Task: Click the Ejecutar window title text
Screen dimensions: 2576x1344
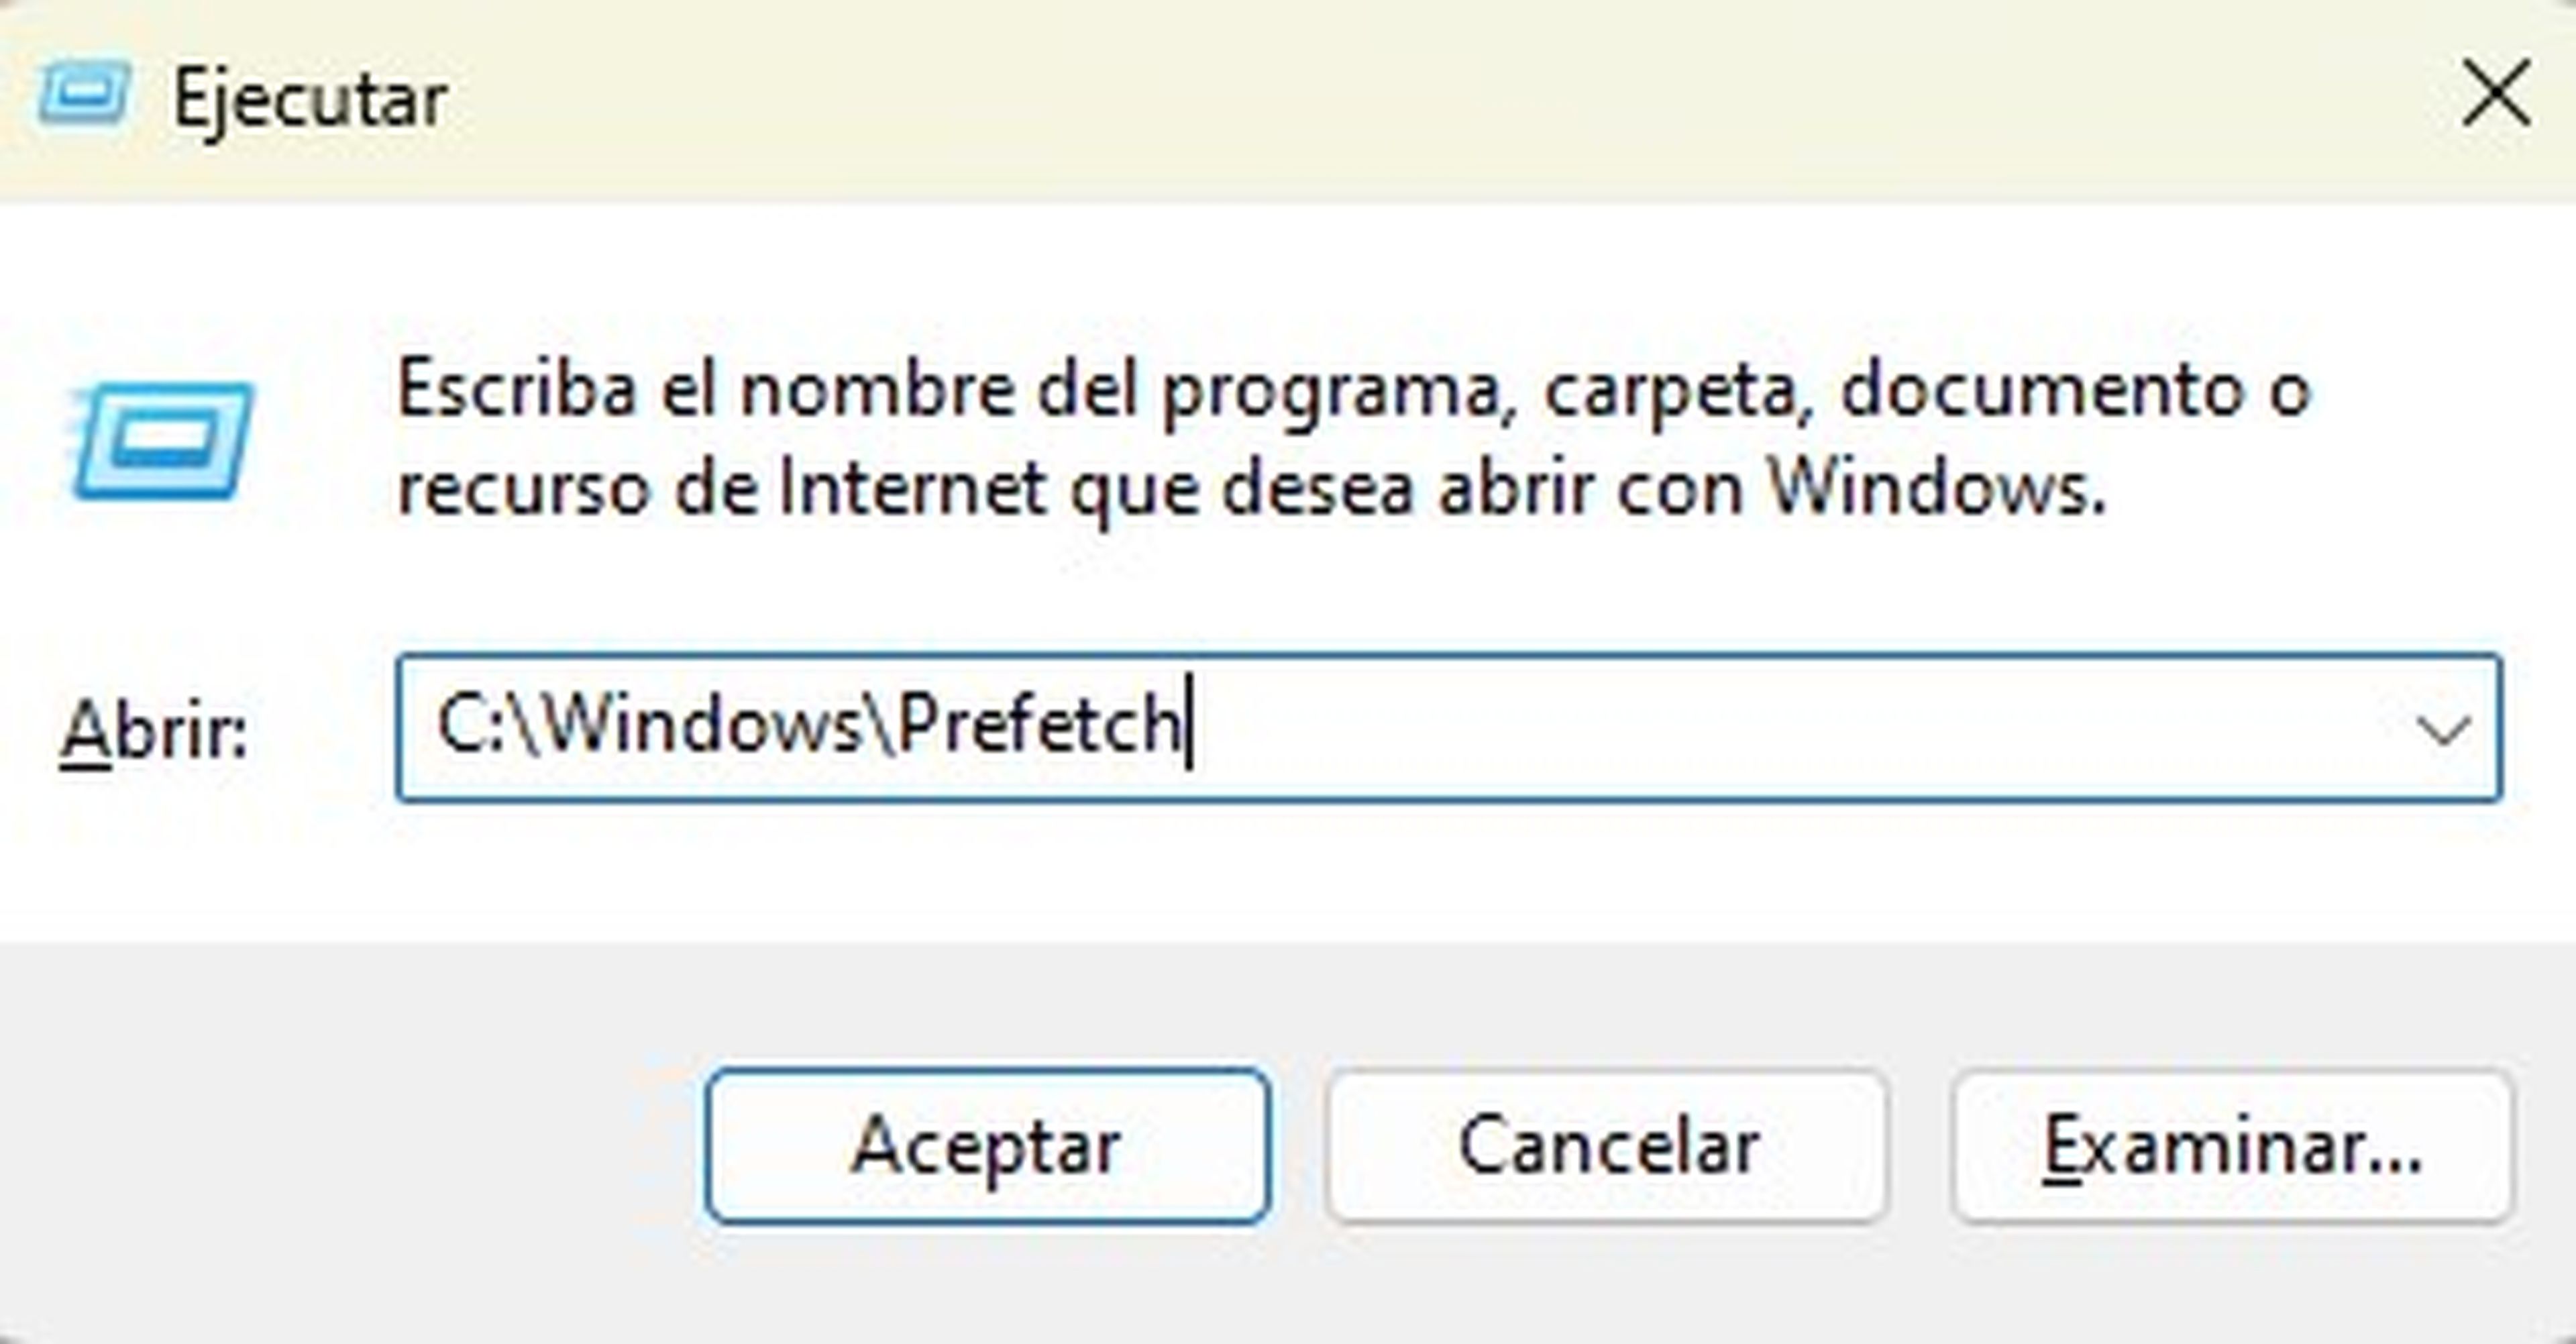Action: [x=310, y=100]
